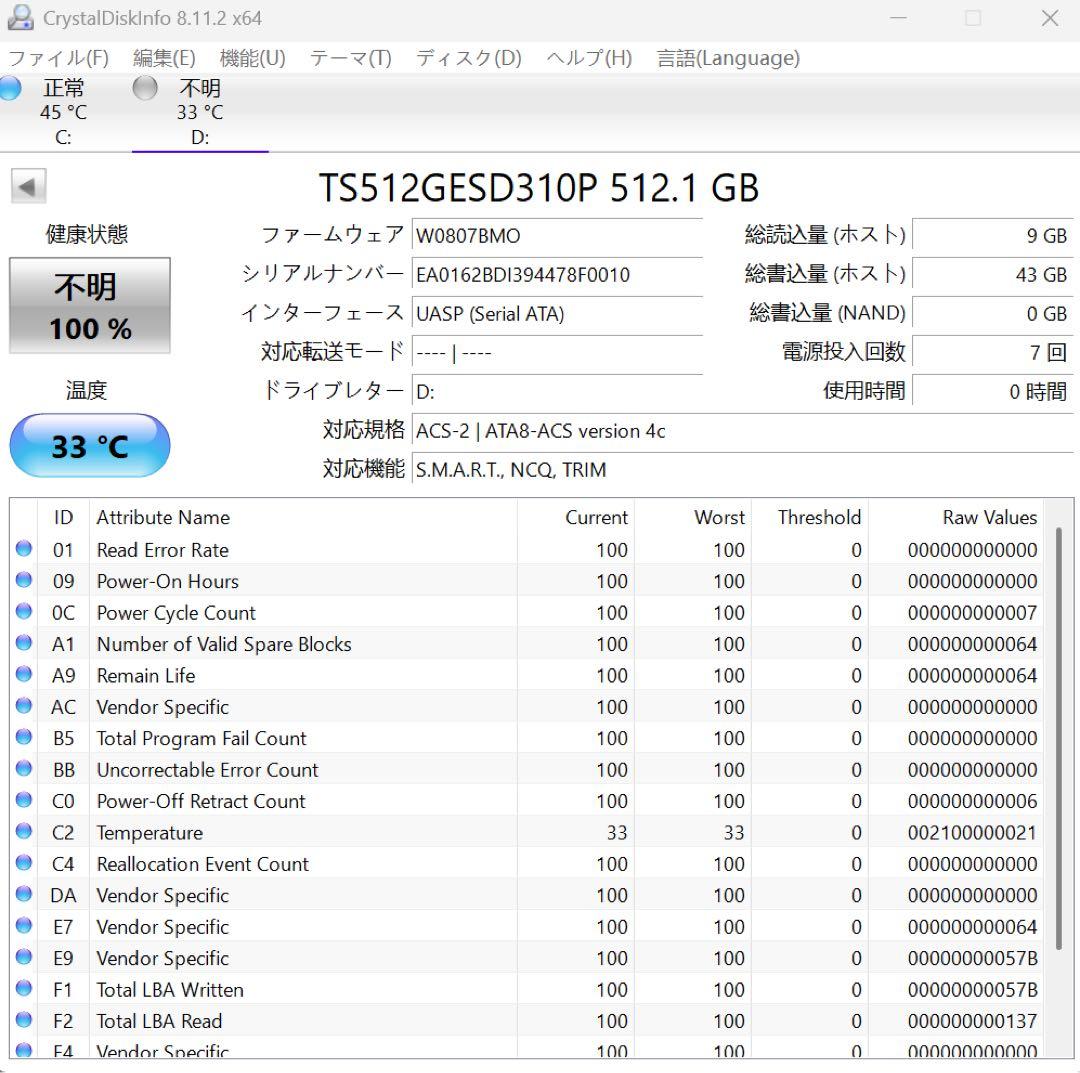Select the D: drive tab showing 33 °C
This screenshot has height=1073, width=1080.
coord(200,112)
